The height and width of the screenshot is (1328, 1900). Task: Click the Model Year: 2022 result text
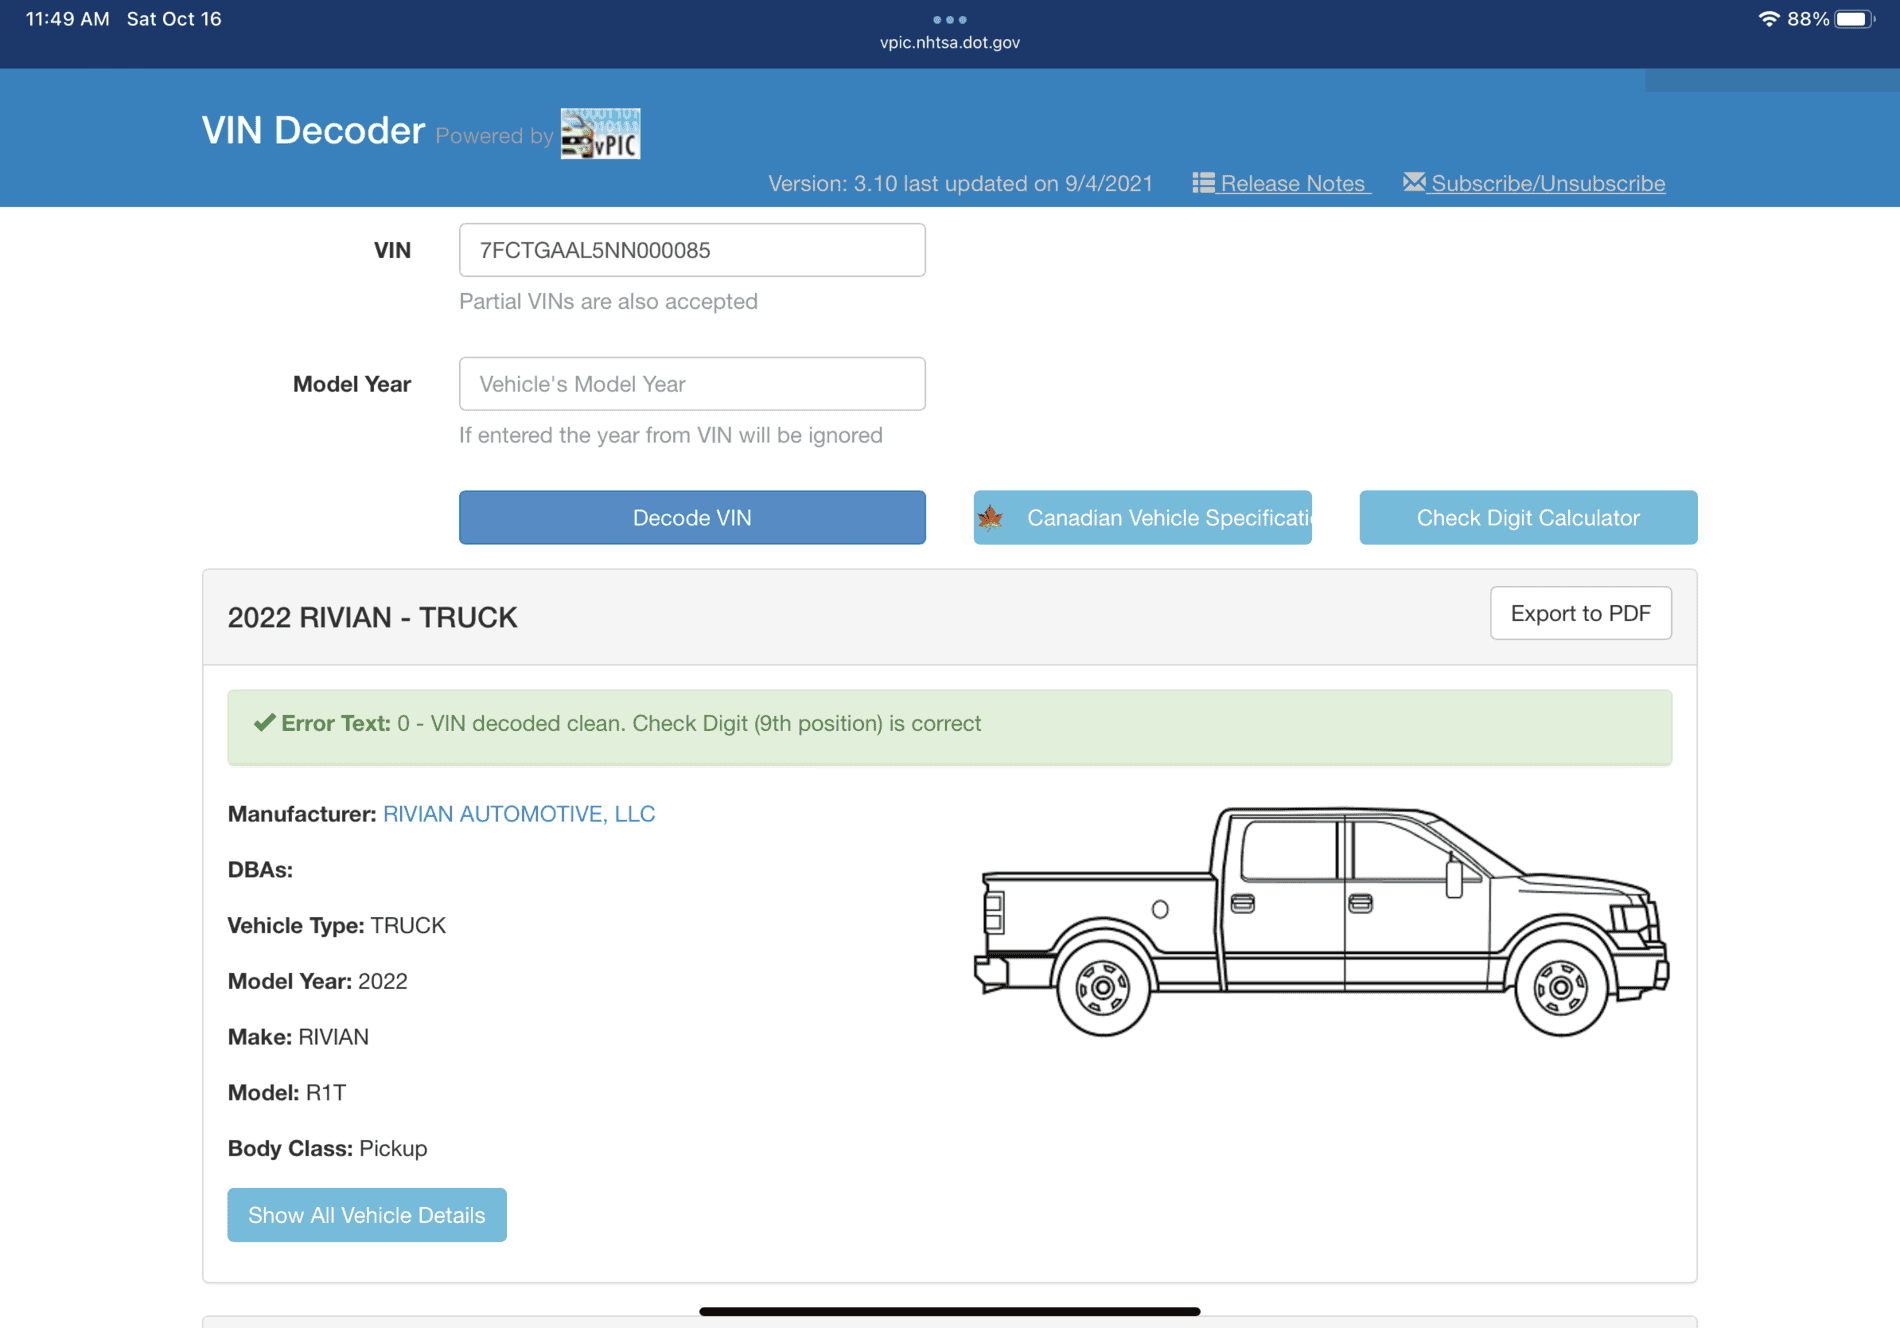318,981
